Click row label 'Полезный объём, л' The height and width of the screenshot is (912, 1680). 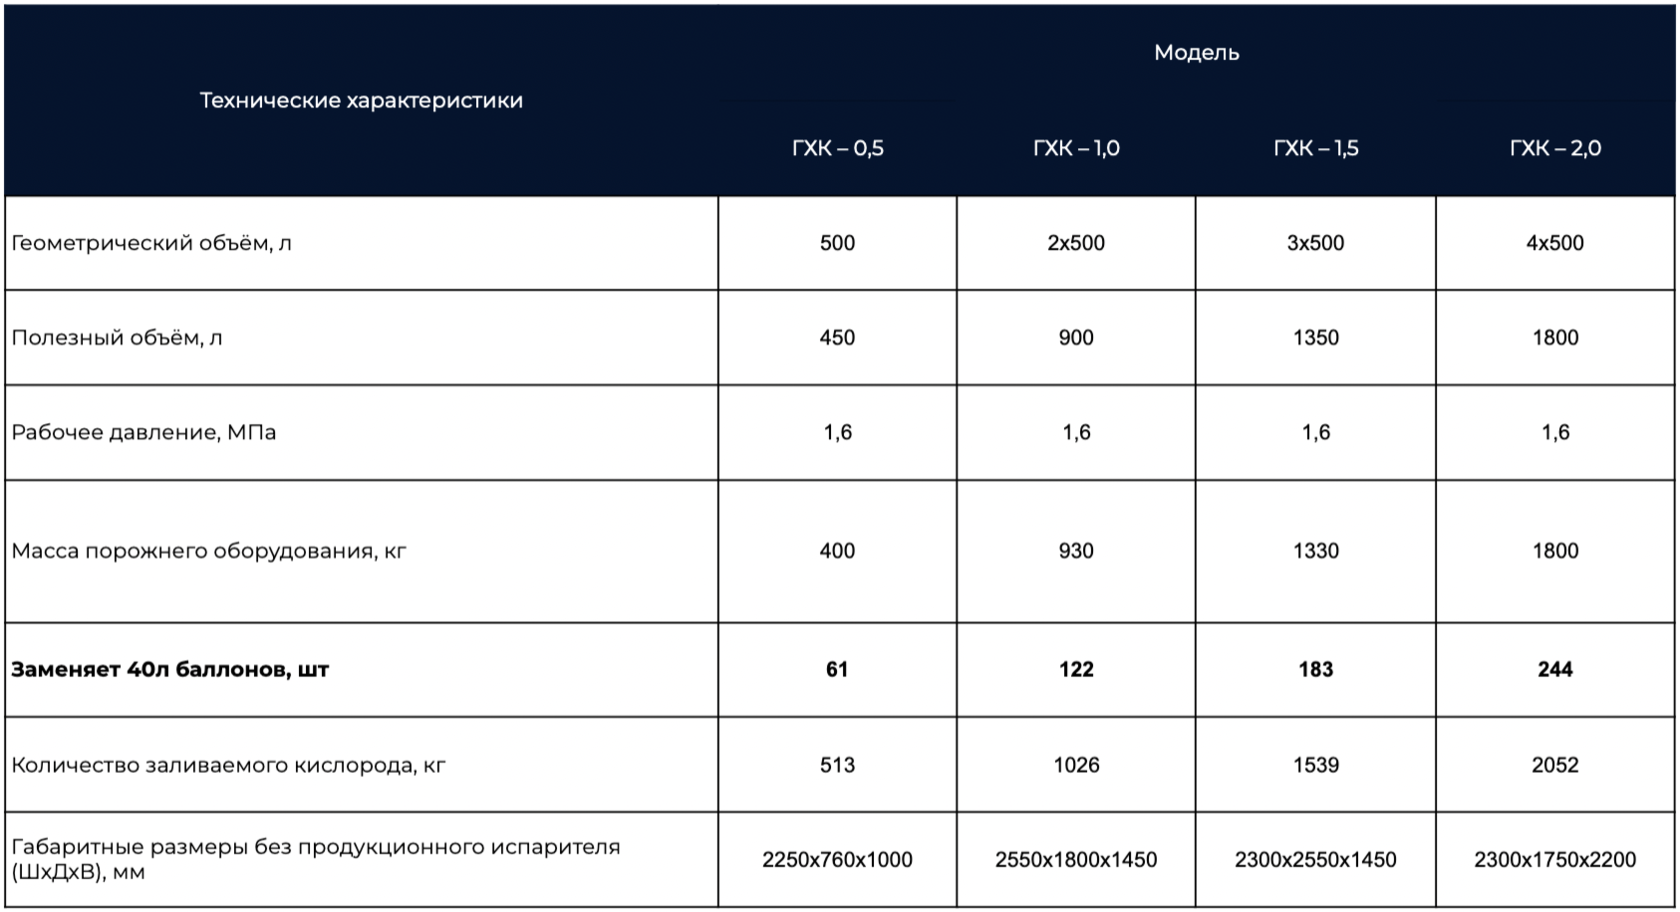(117, 338)
